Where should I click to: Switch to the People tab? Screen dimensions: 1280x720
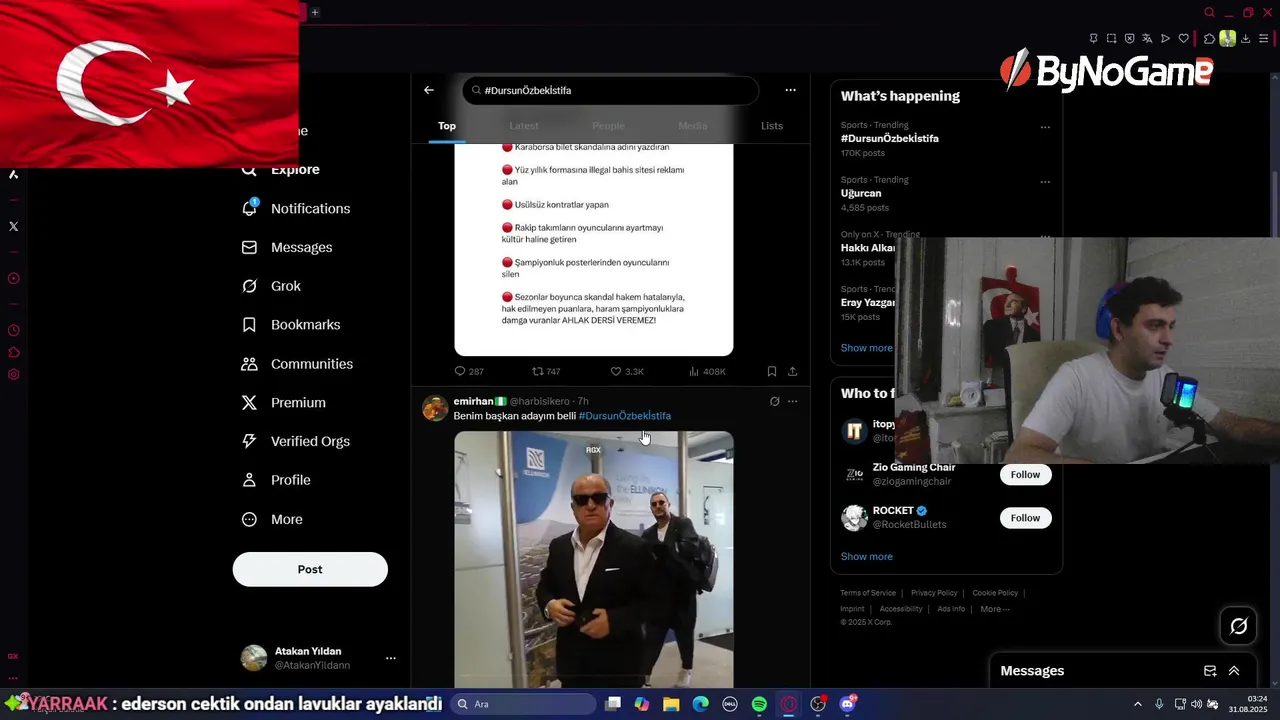click(608, 126)
